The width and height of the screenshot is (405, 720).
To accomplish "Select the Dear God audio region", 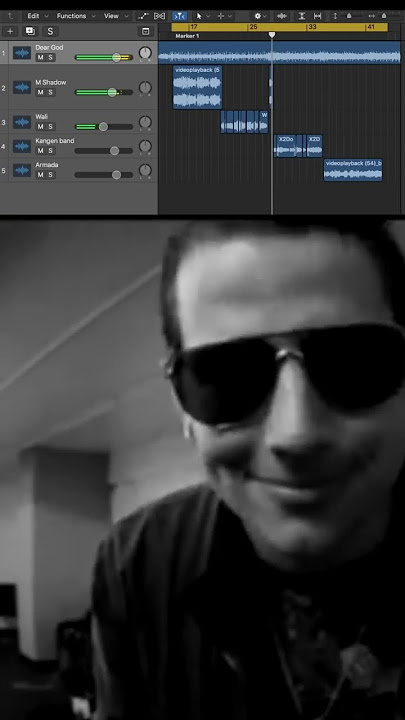I will [280, 52].
